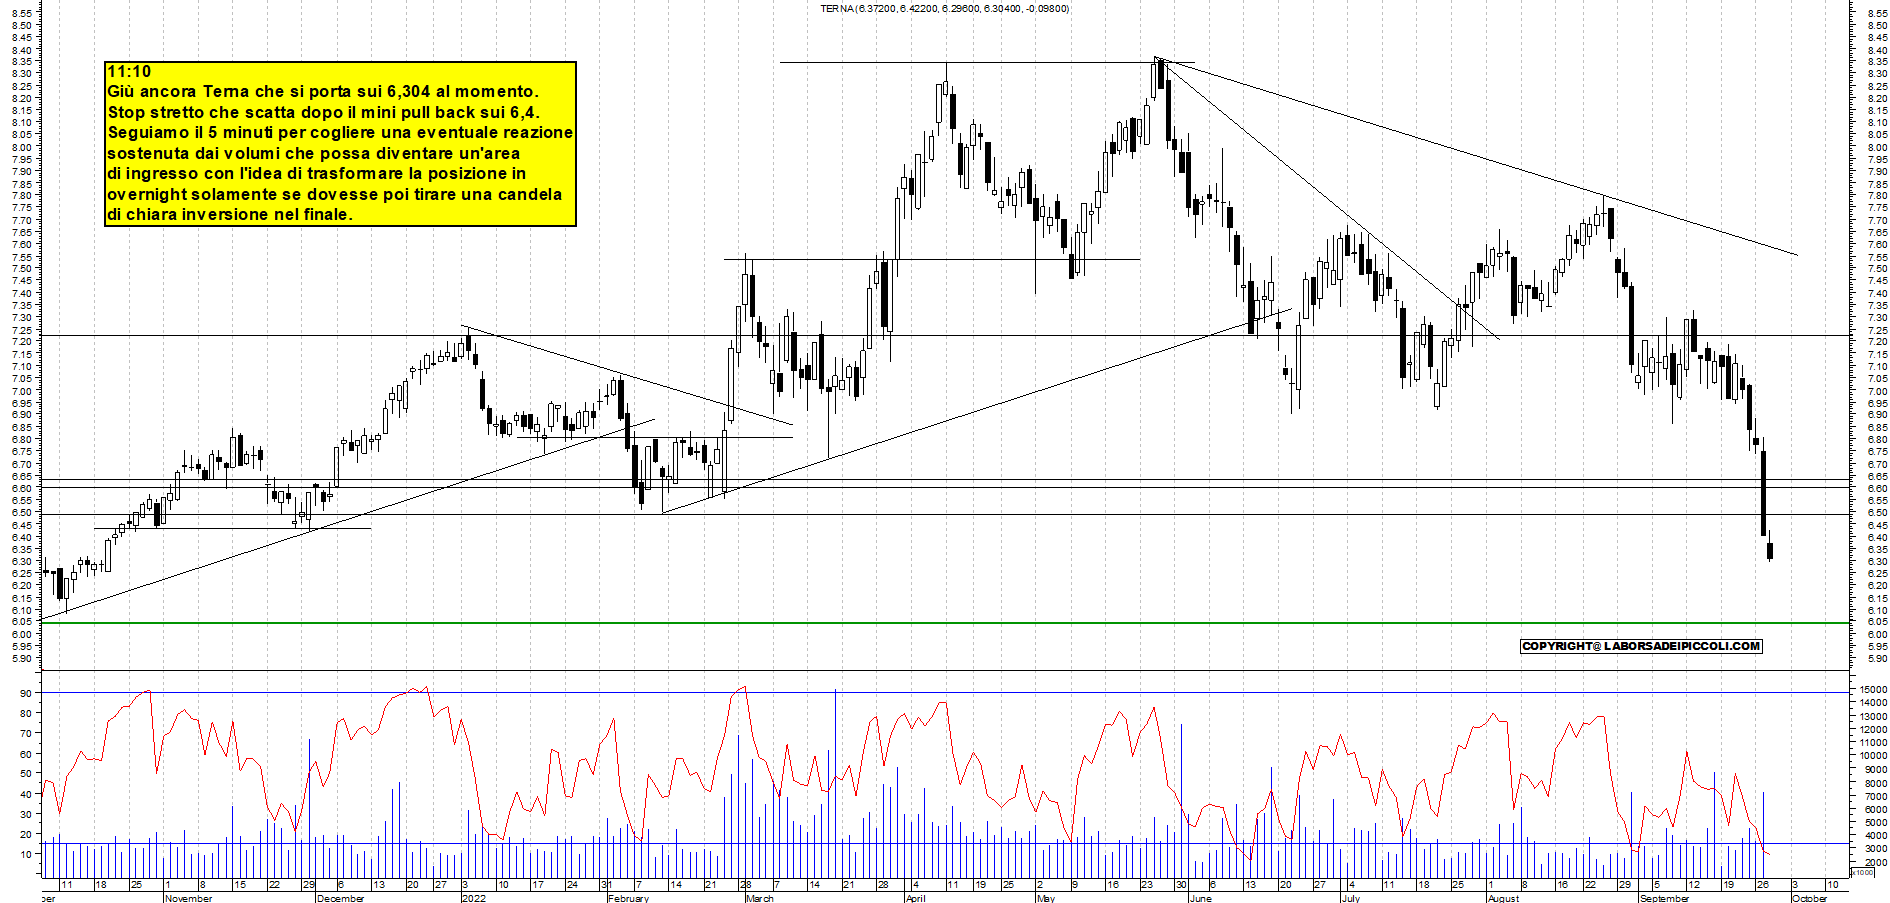Click the July month label

tap(1350, 898)
